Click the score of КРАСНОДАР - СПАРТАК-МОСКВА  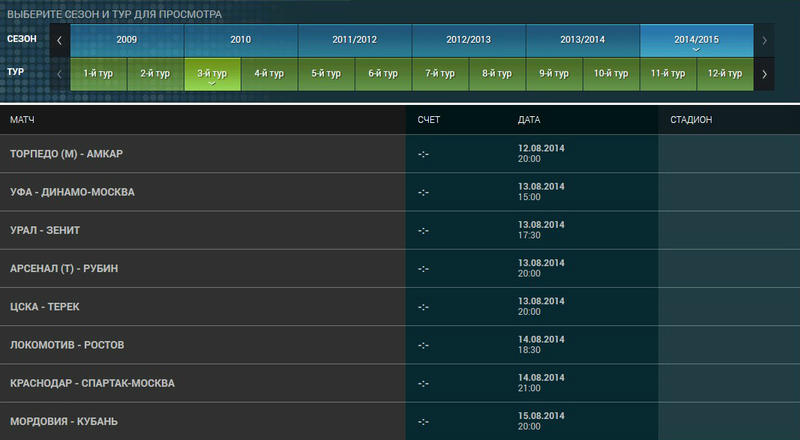423,384
